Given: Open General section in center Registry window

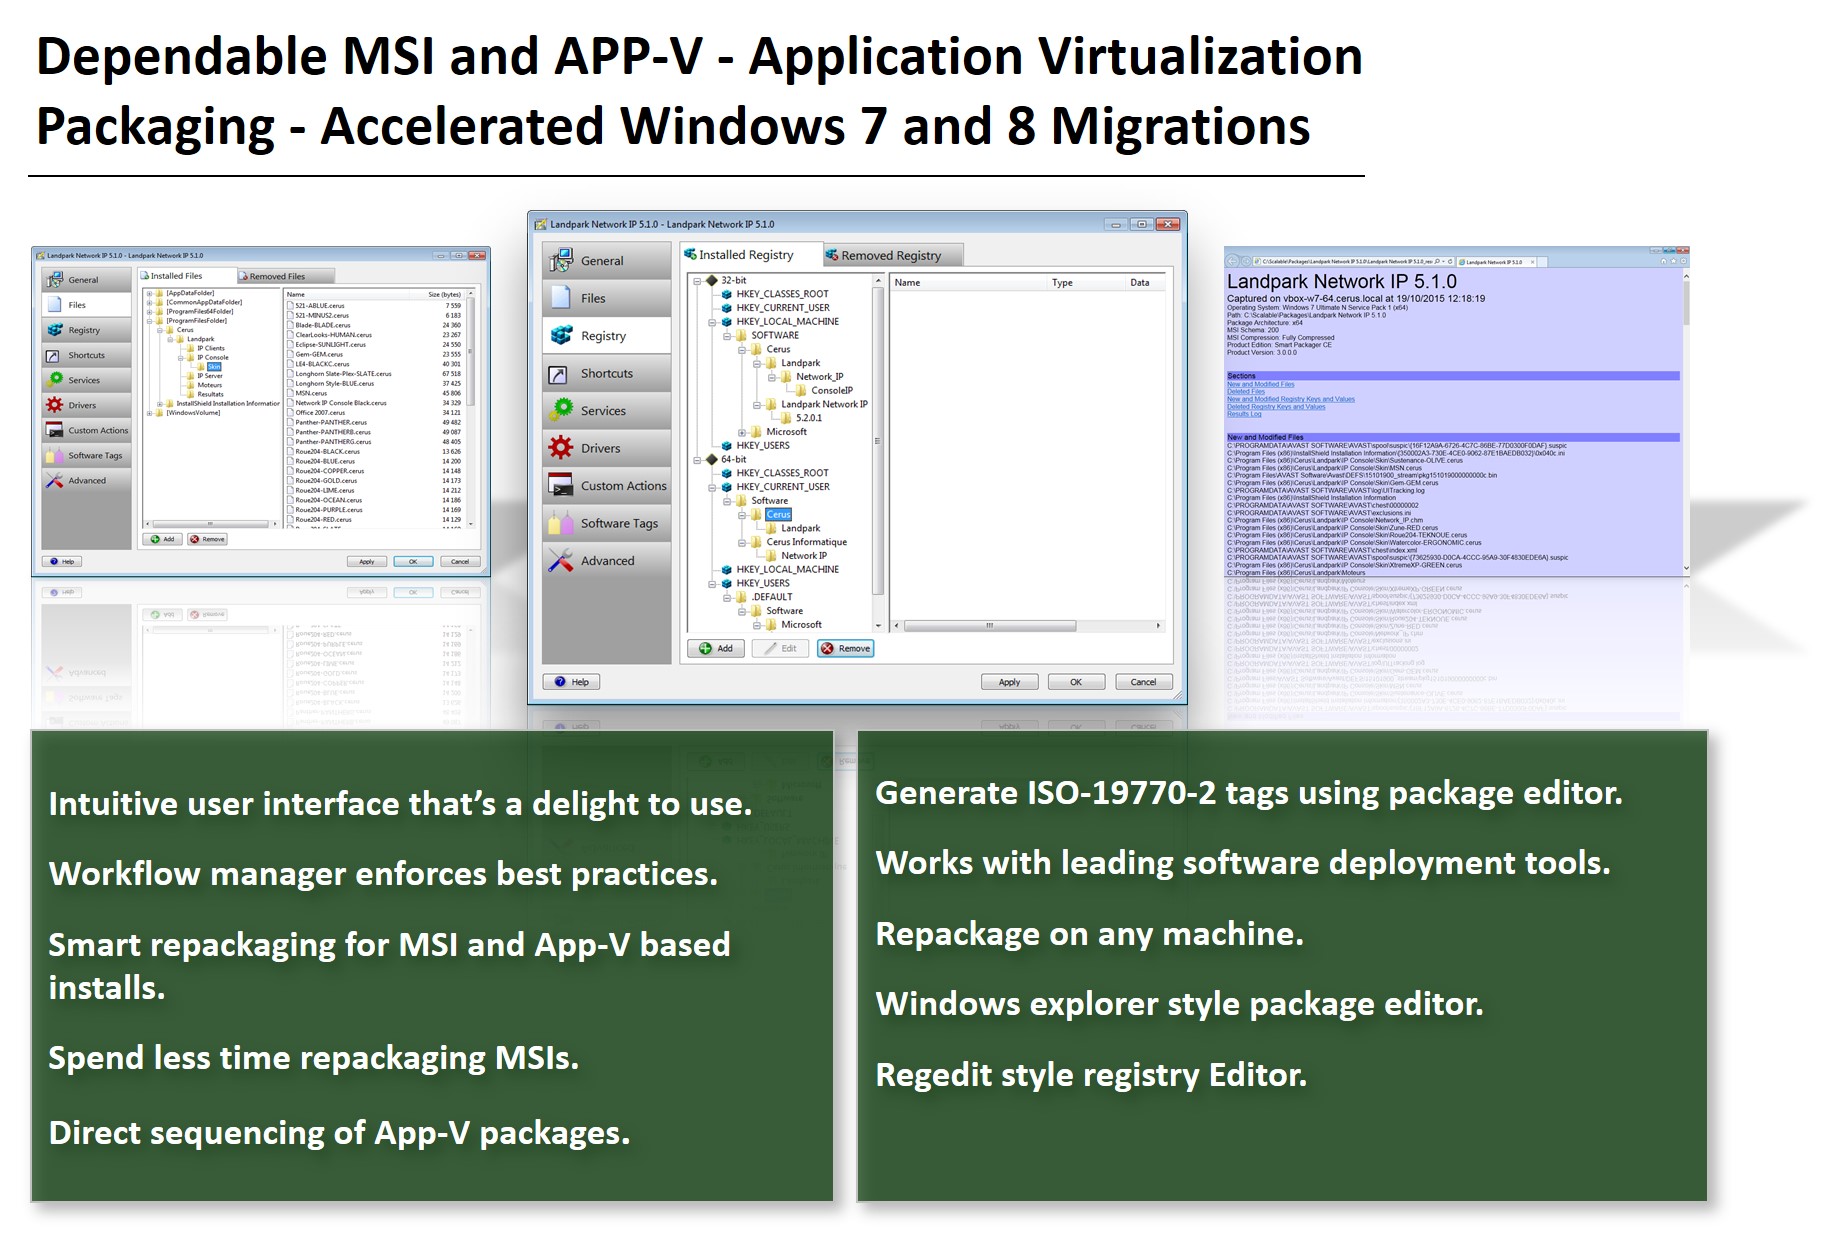Looking at the screenshot, I should [606, 261].
